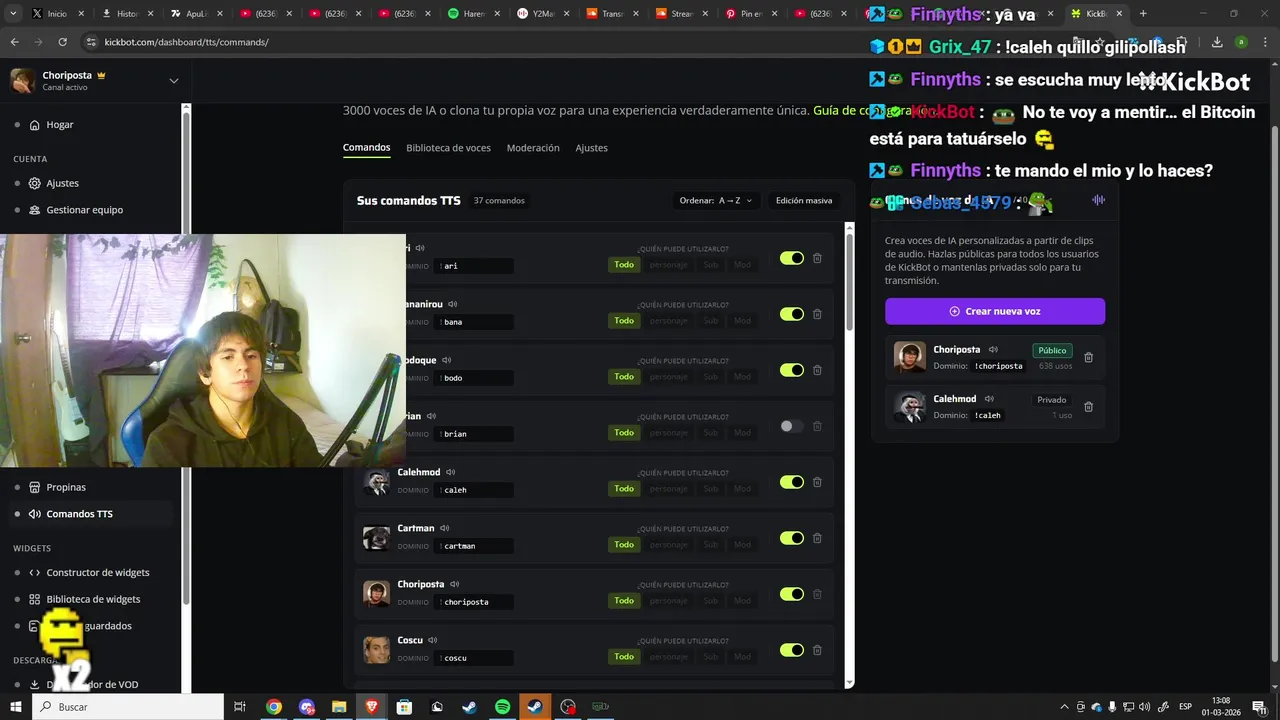Click the Crear nueva voz button
Screen dimensions: 1280x720
(995, 311)
